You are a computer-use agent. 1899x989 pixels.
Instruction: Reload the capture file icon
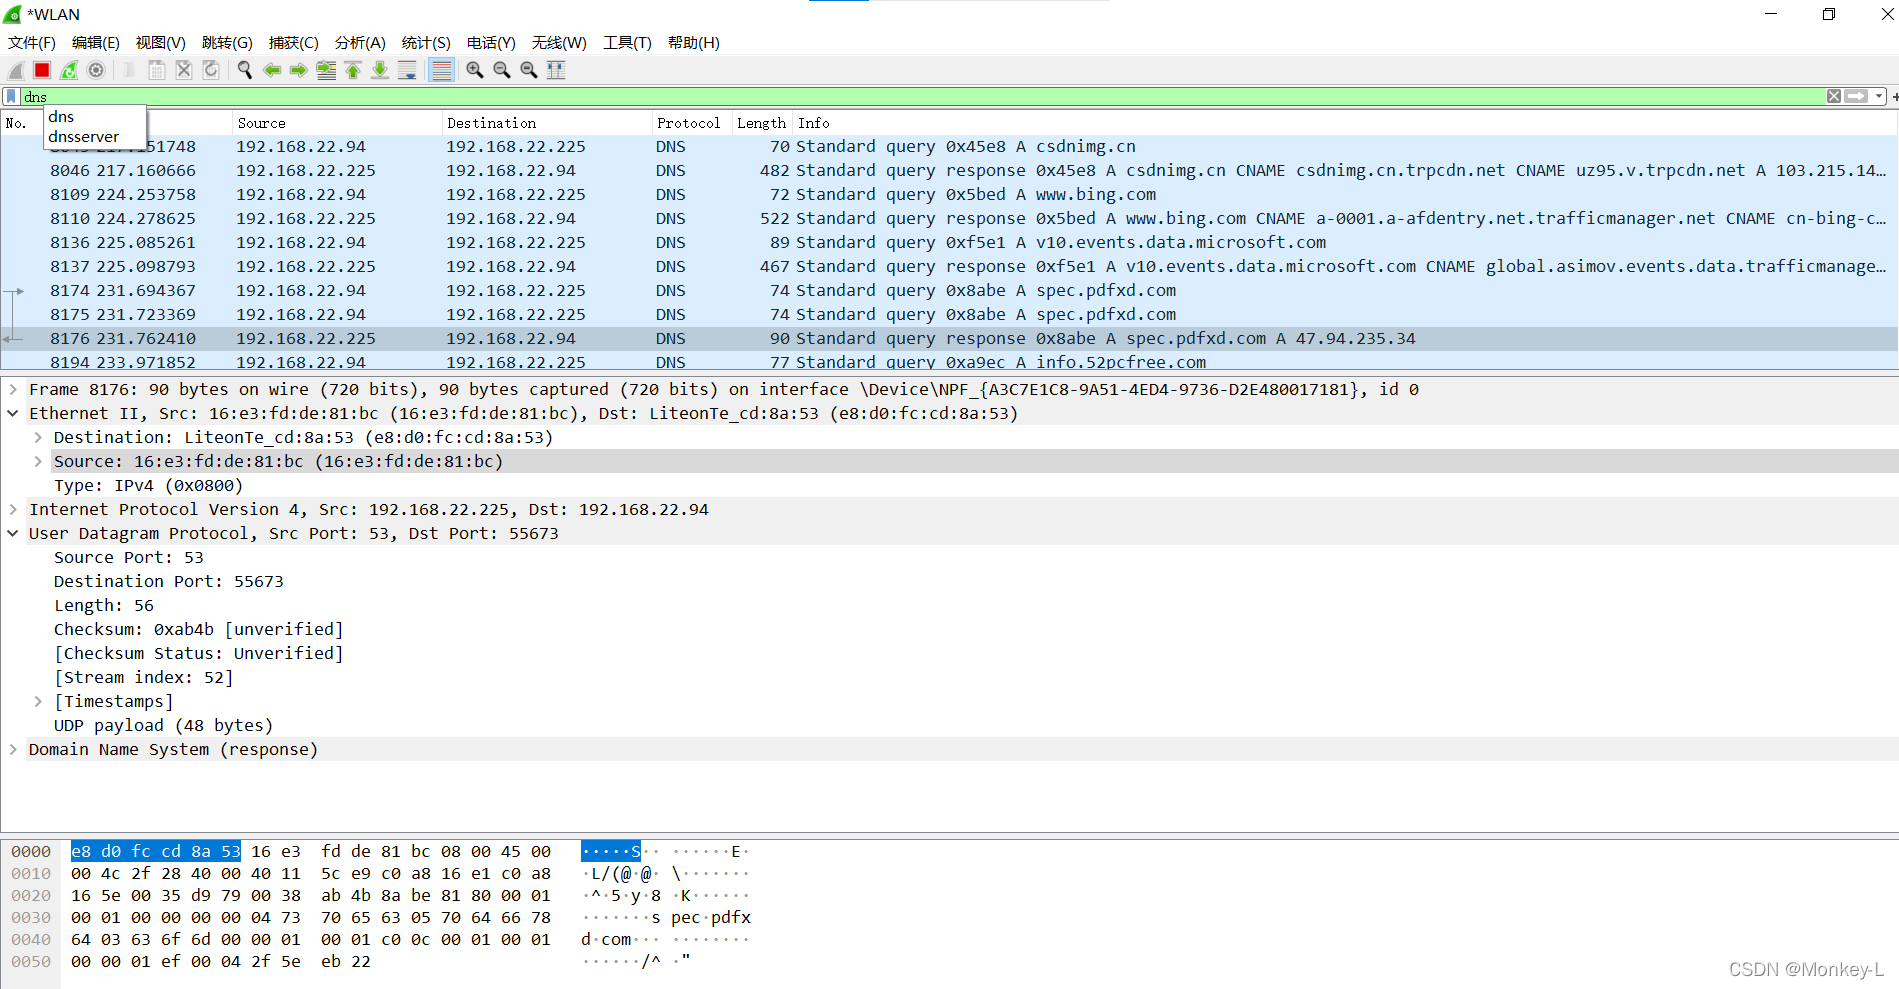211,70
